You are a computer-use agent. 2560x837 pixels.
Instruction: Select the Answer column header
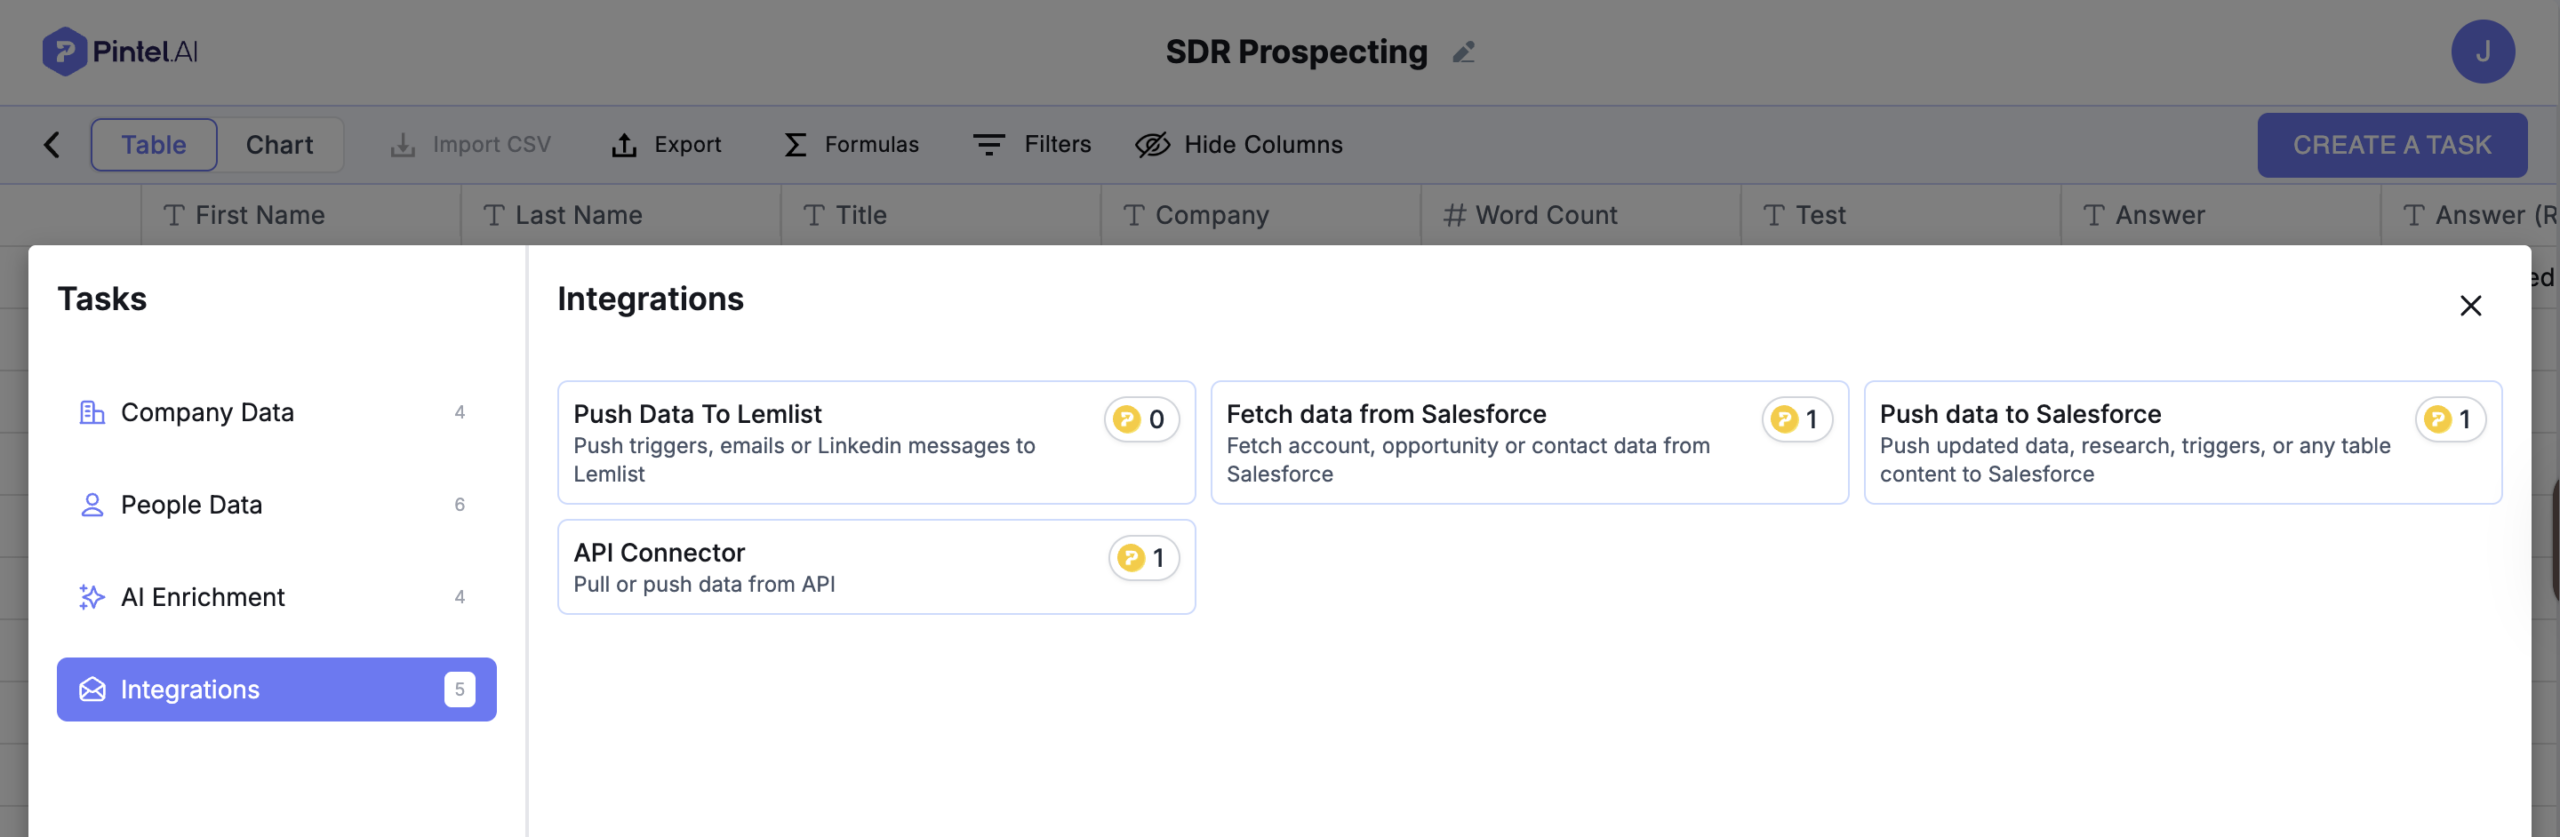click(x=2221, y=215)
